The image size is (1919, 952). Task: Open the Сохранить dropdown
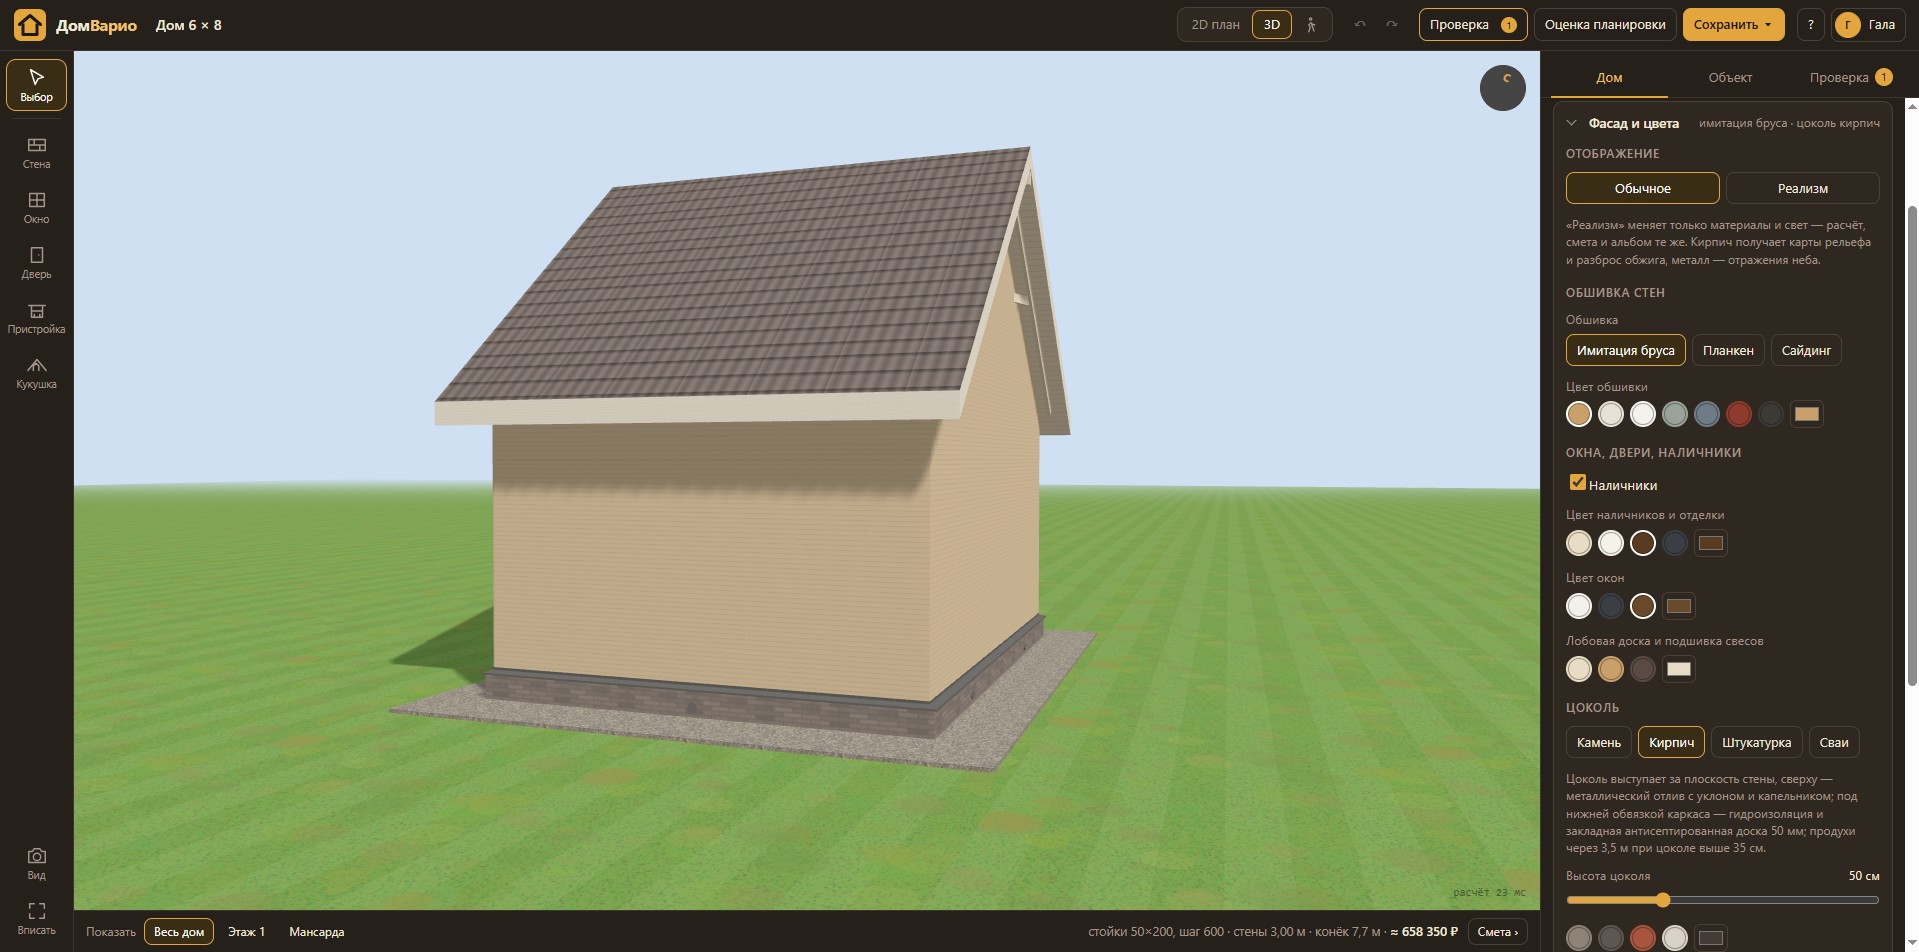point(1733,25)
